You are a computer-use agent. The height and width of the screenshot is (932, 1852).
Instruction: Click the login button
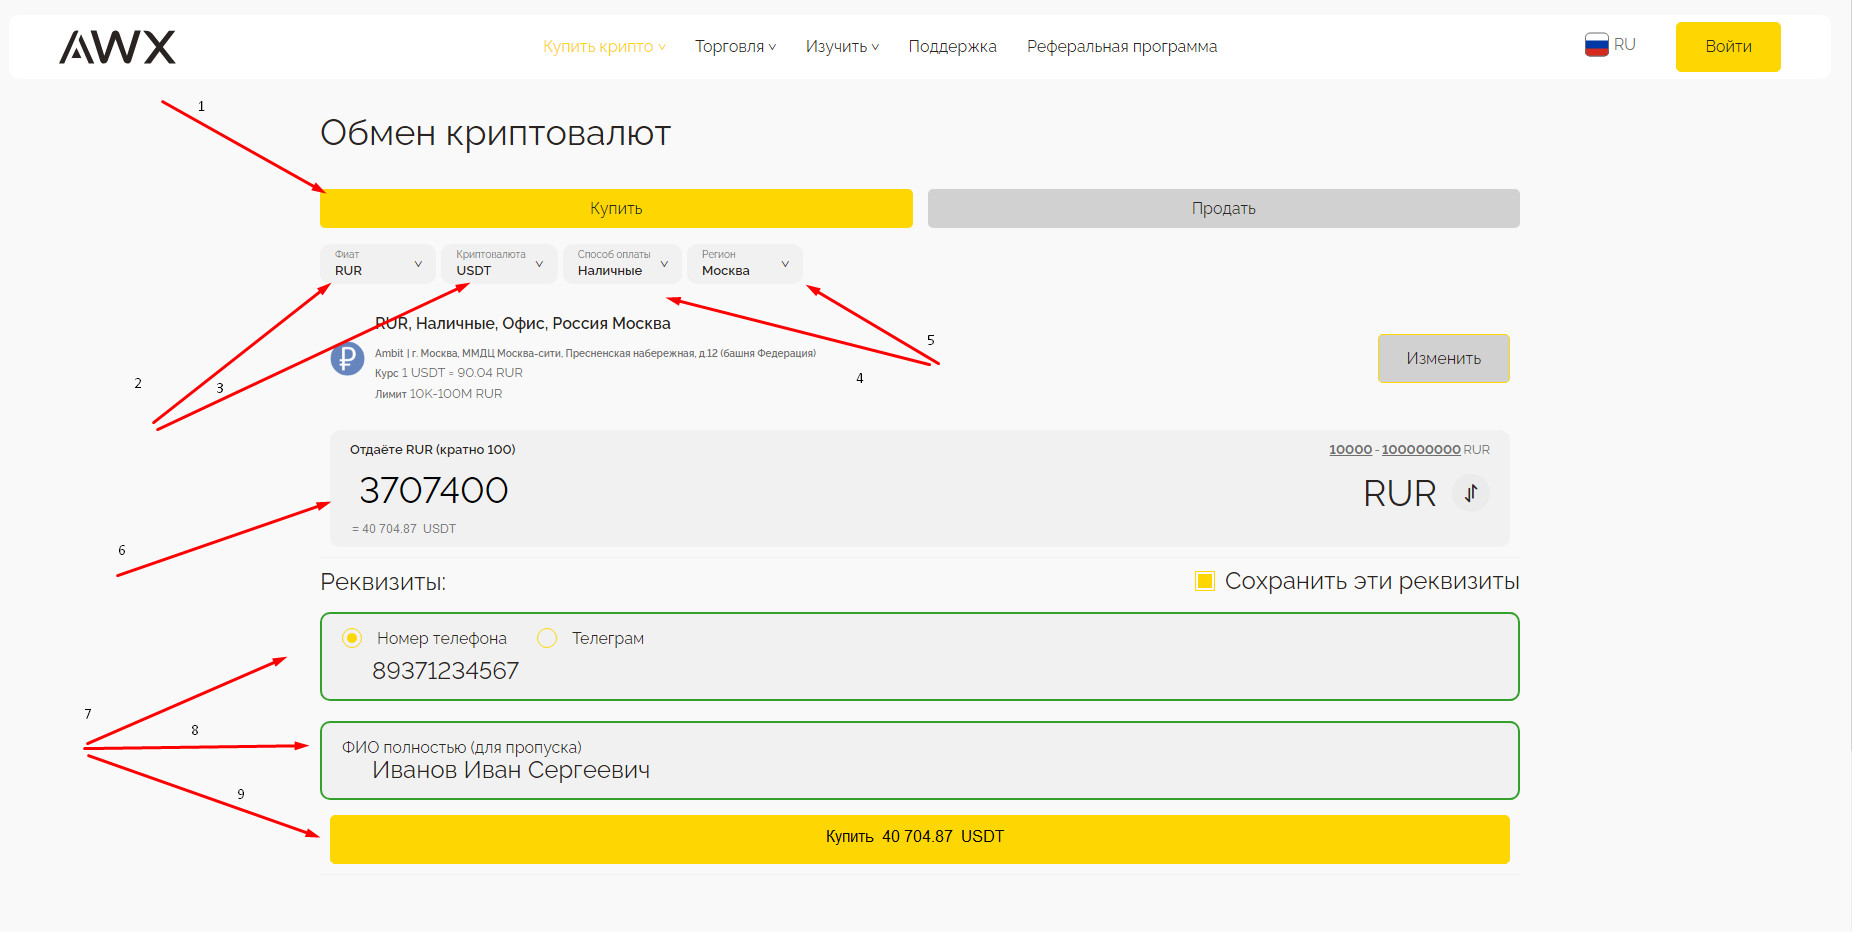click(1727, 47)
